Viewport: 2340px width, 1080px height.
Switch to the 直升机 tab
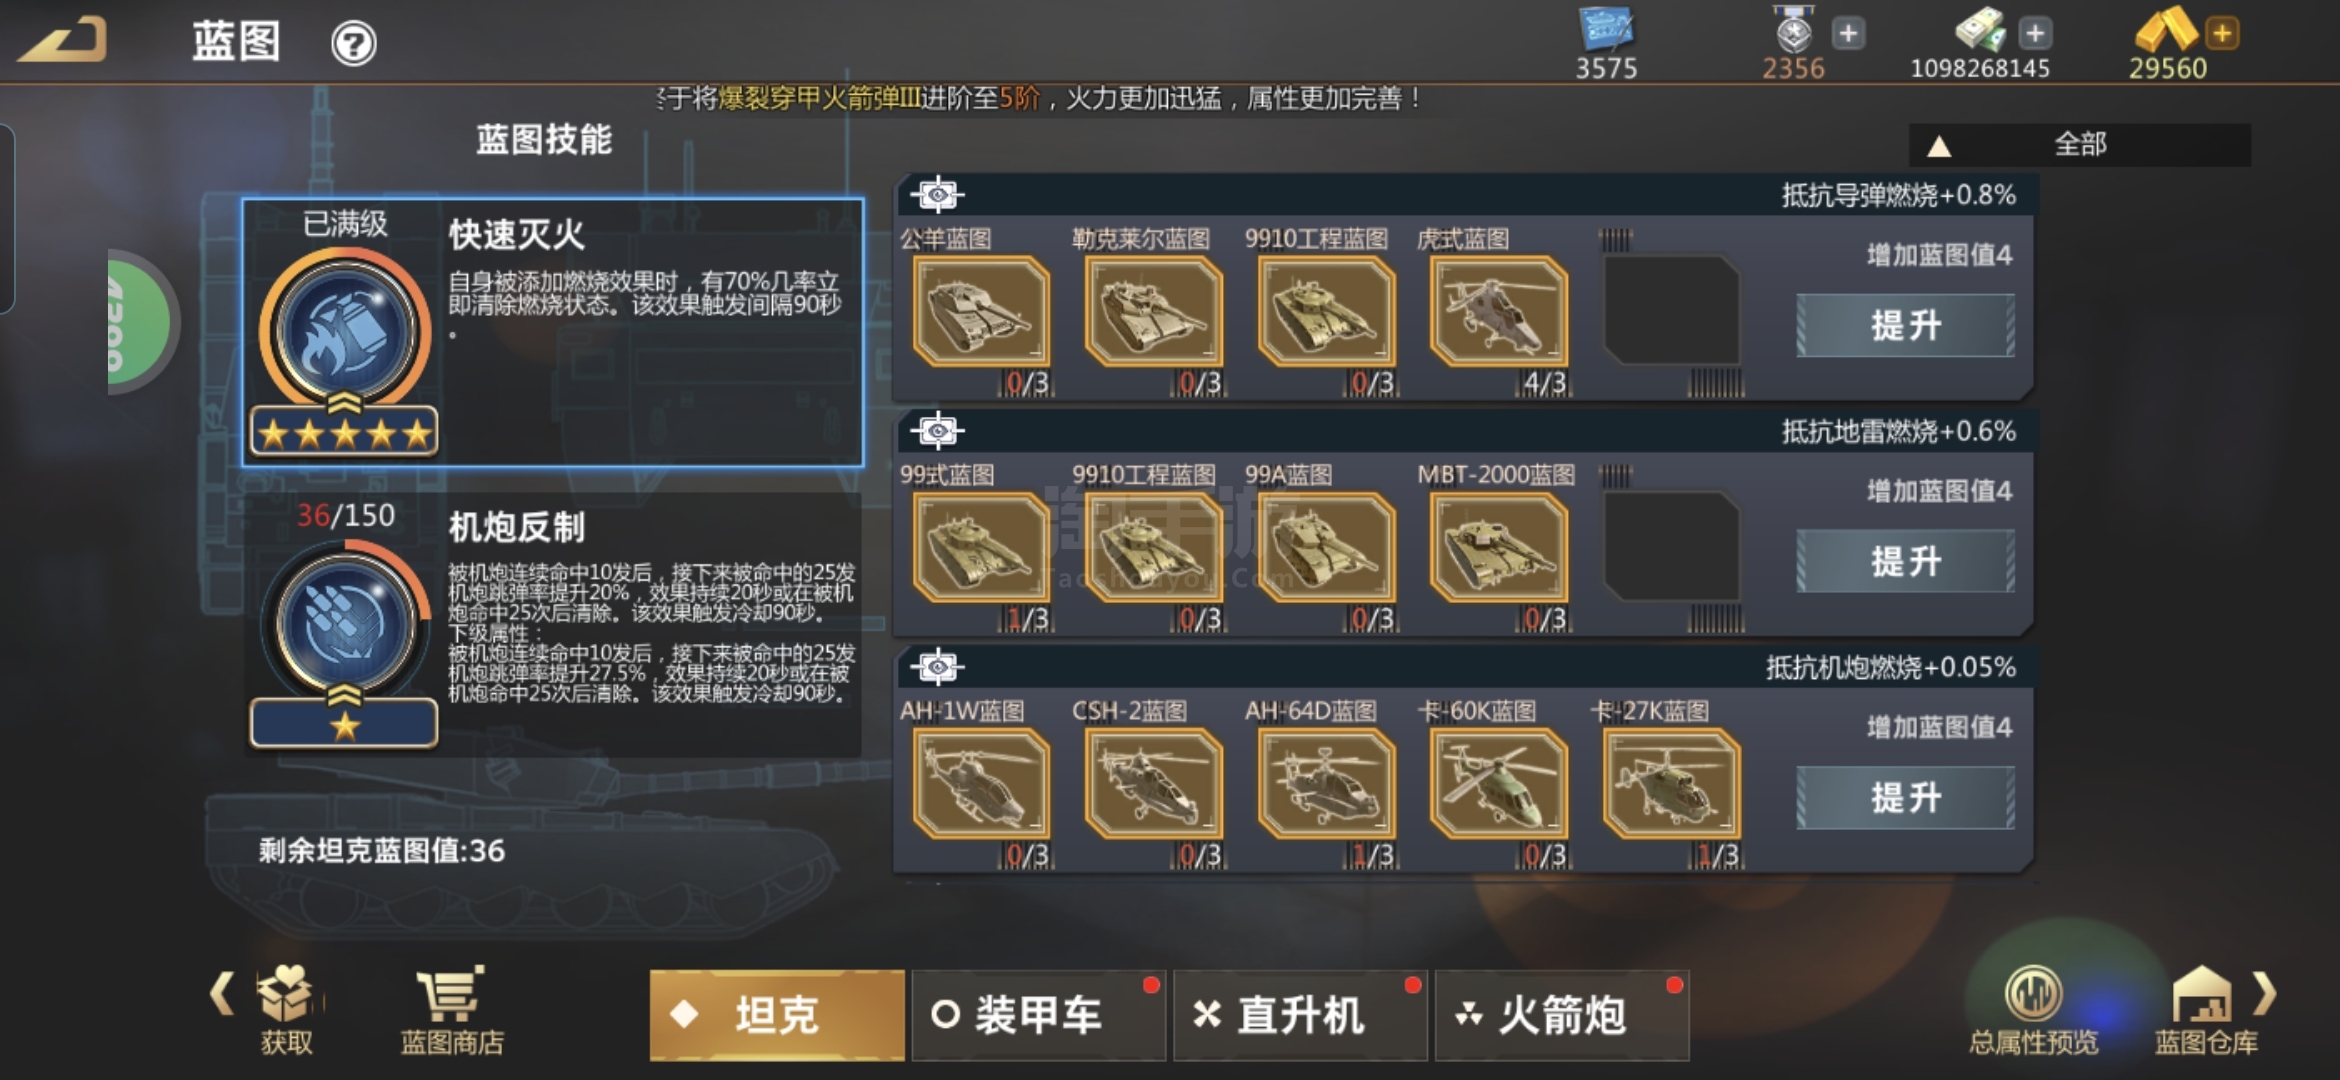(1300, 1015)
